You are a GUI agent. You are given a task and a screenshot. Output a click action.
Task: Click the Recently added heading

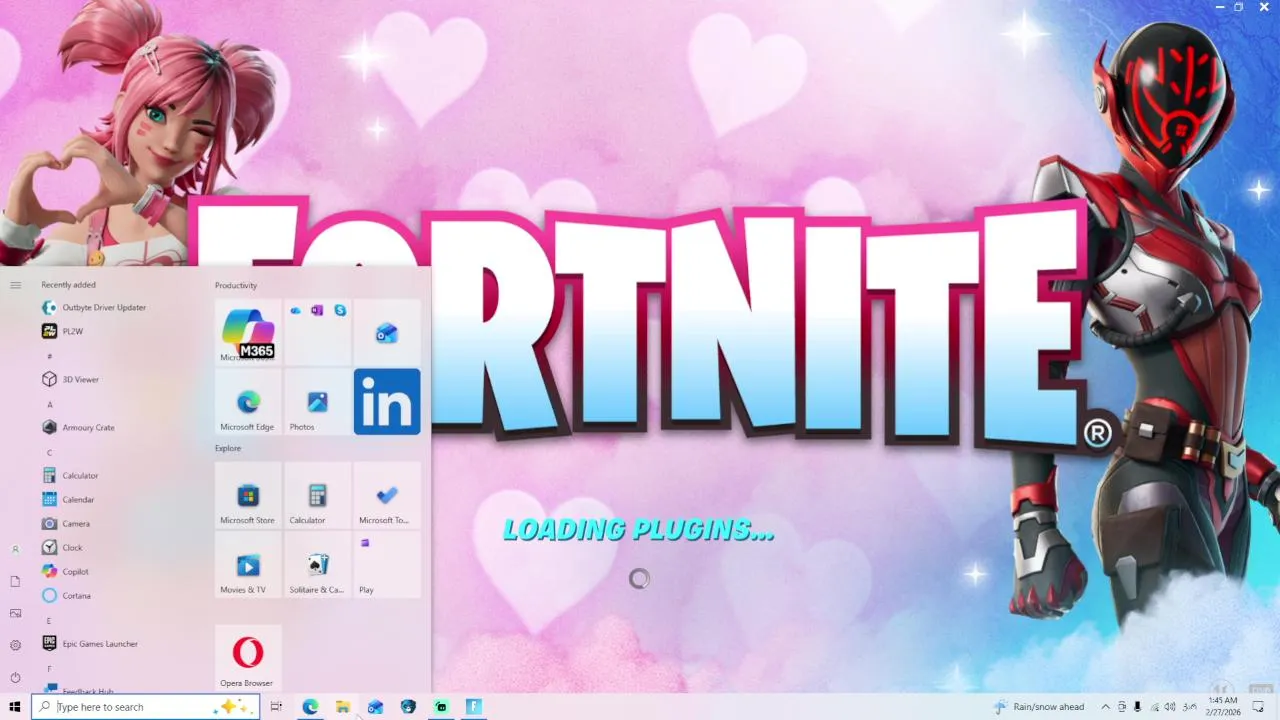pos(68,285)
